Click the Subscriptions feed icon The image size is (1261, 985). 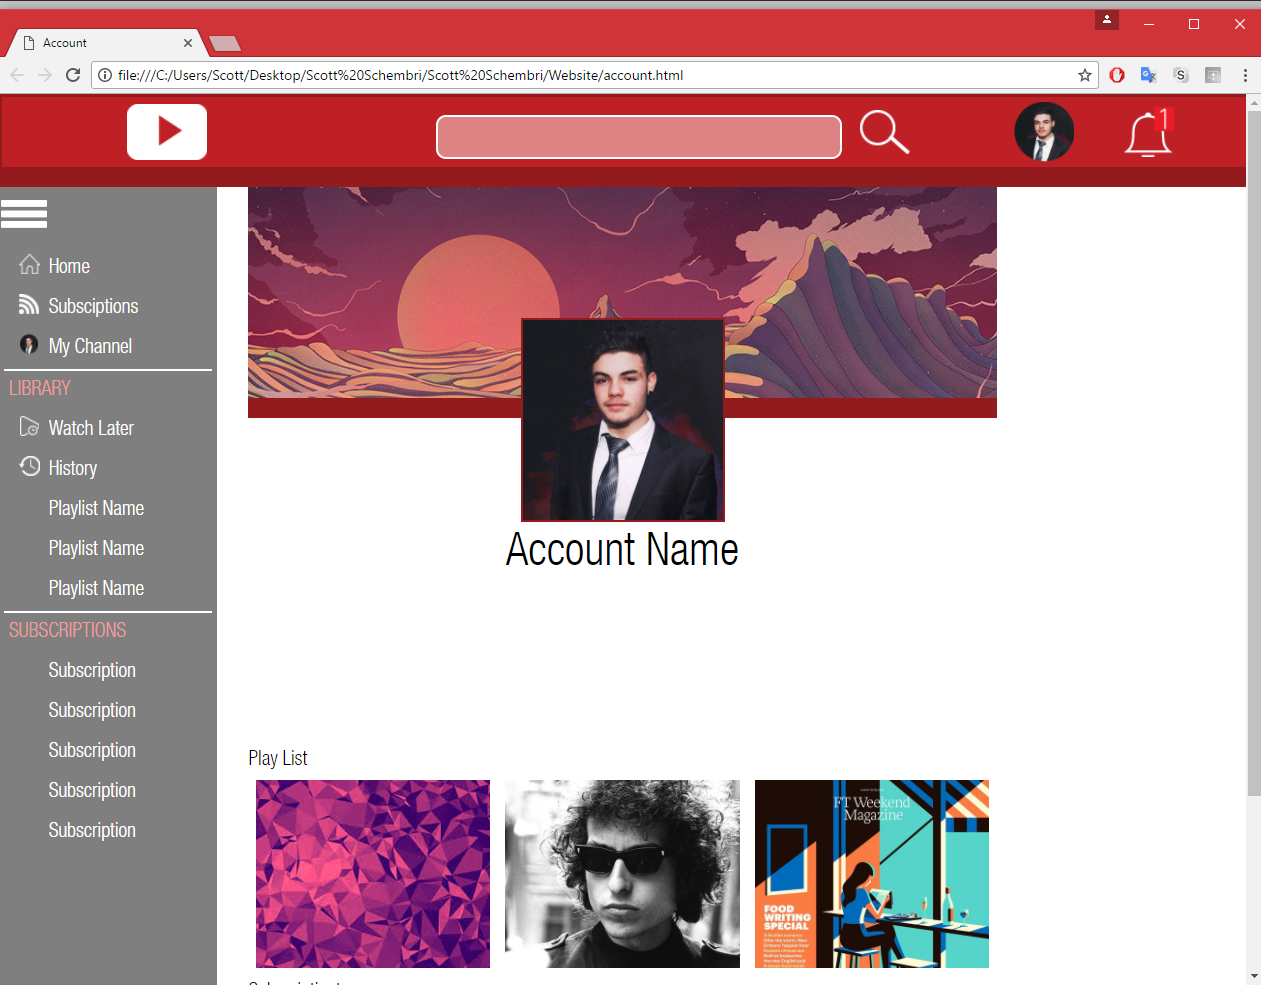click(x=29, y=304)
